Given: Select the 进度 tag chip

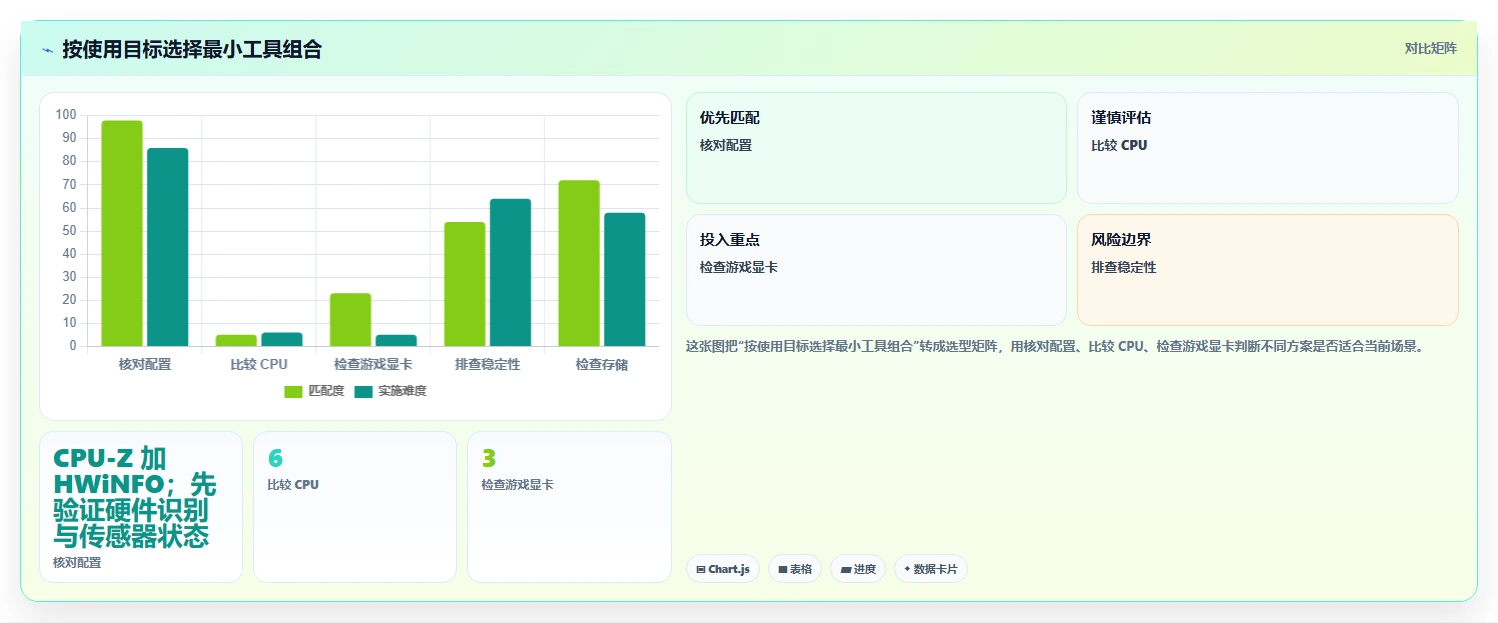Looking at the screenshot, I should pyautogui.click(x=858, y=569).
